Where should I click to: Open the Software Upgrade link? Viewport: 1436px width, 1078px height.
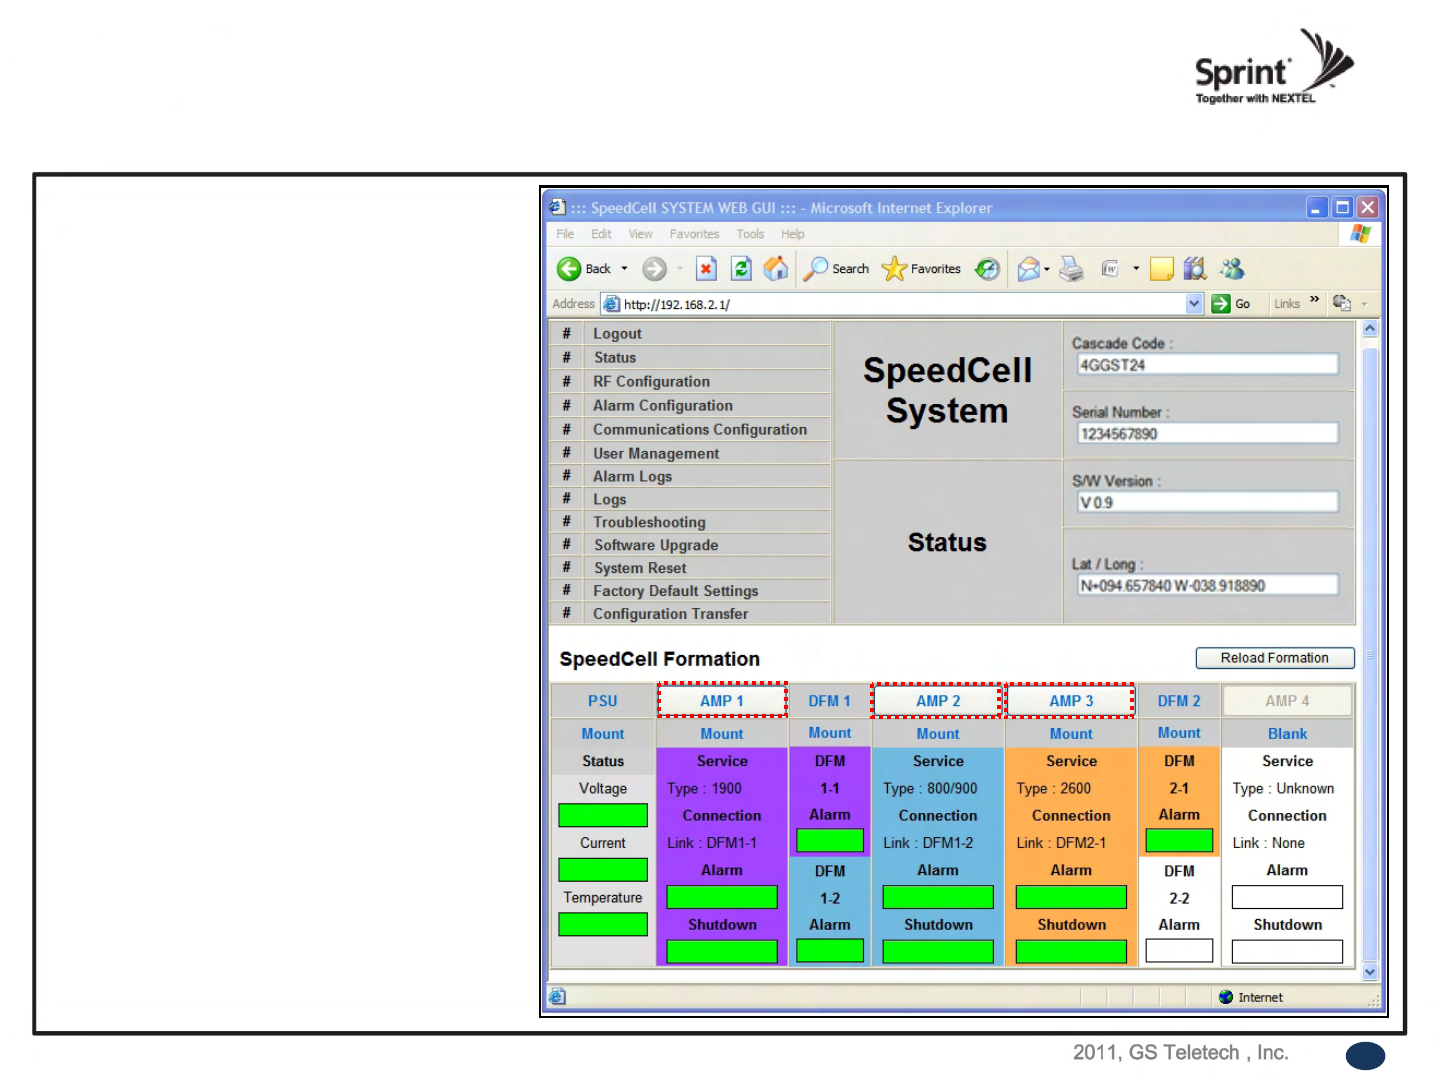(656, 545)
